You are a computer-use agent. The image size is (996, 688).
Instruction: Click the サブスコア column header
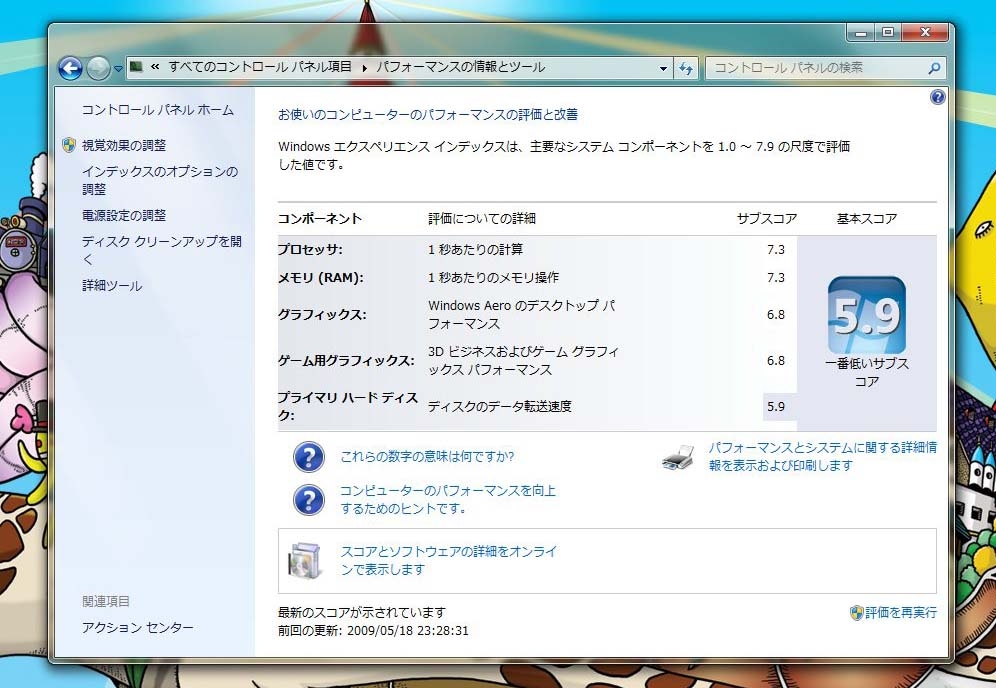point(767,219)
